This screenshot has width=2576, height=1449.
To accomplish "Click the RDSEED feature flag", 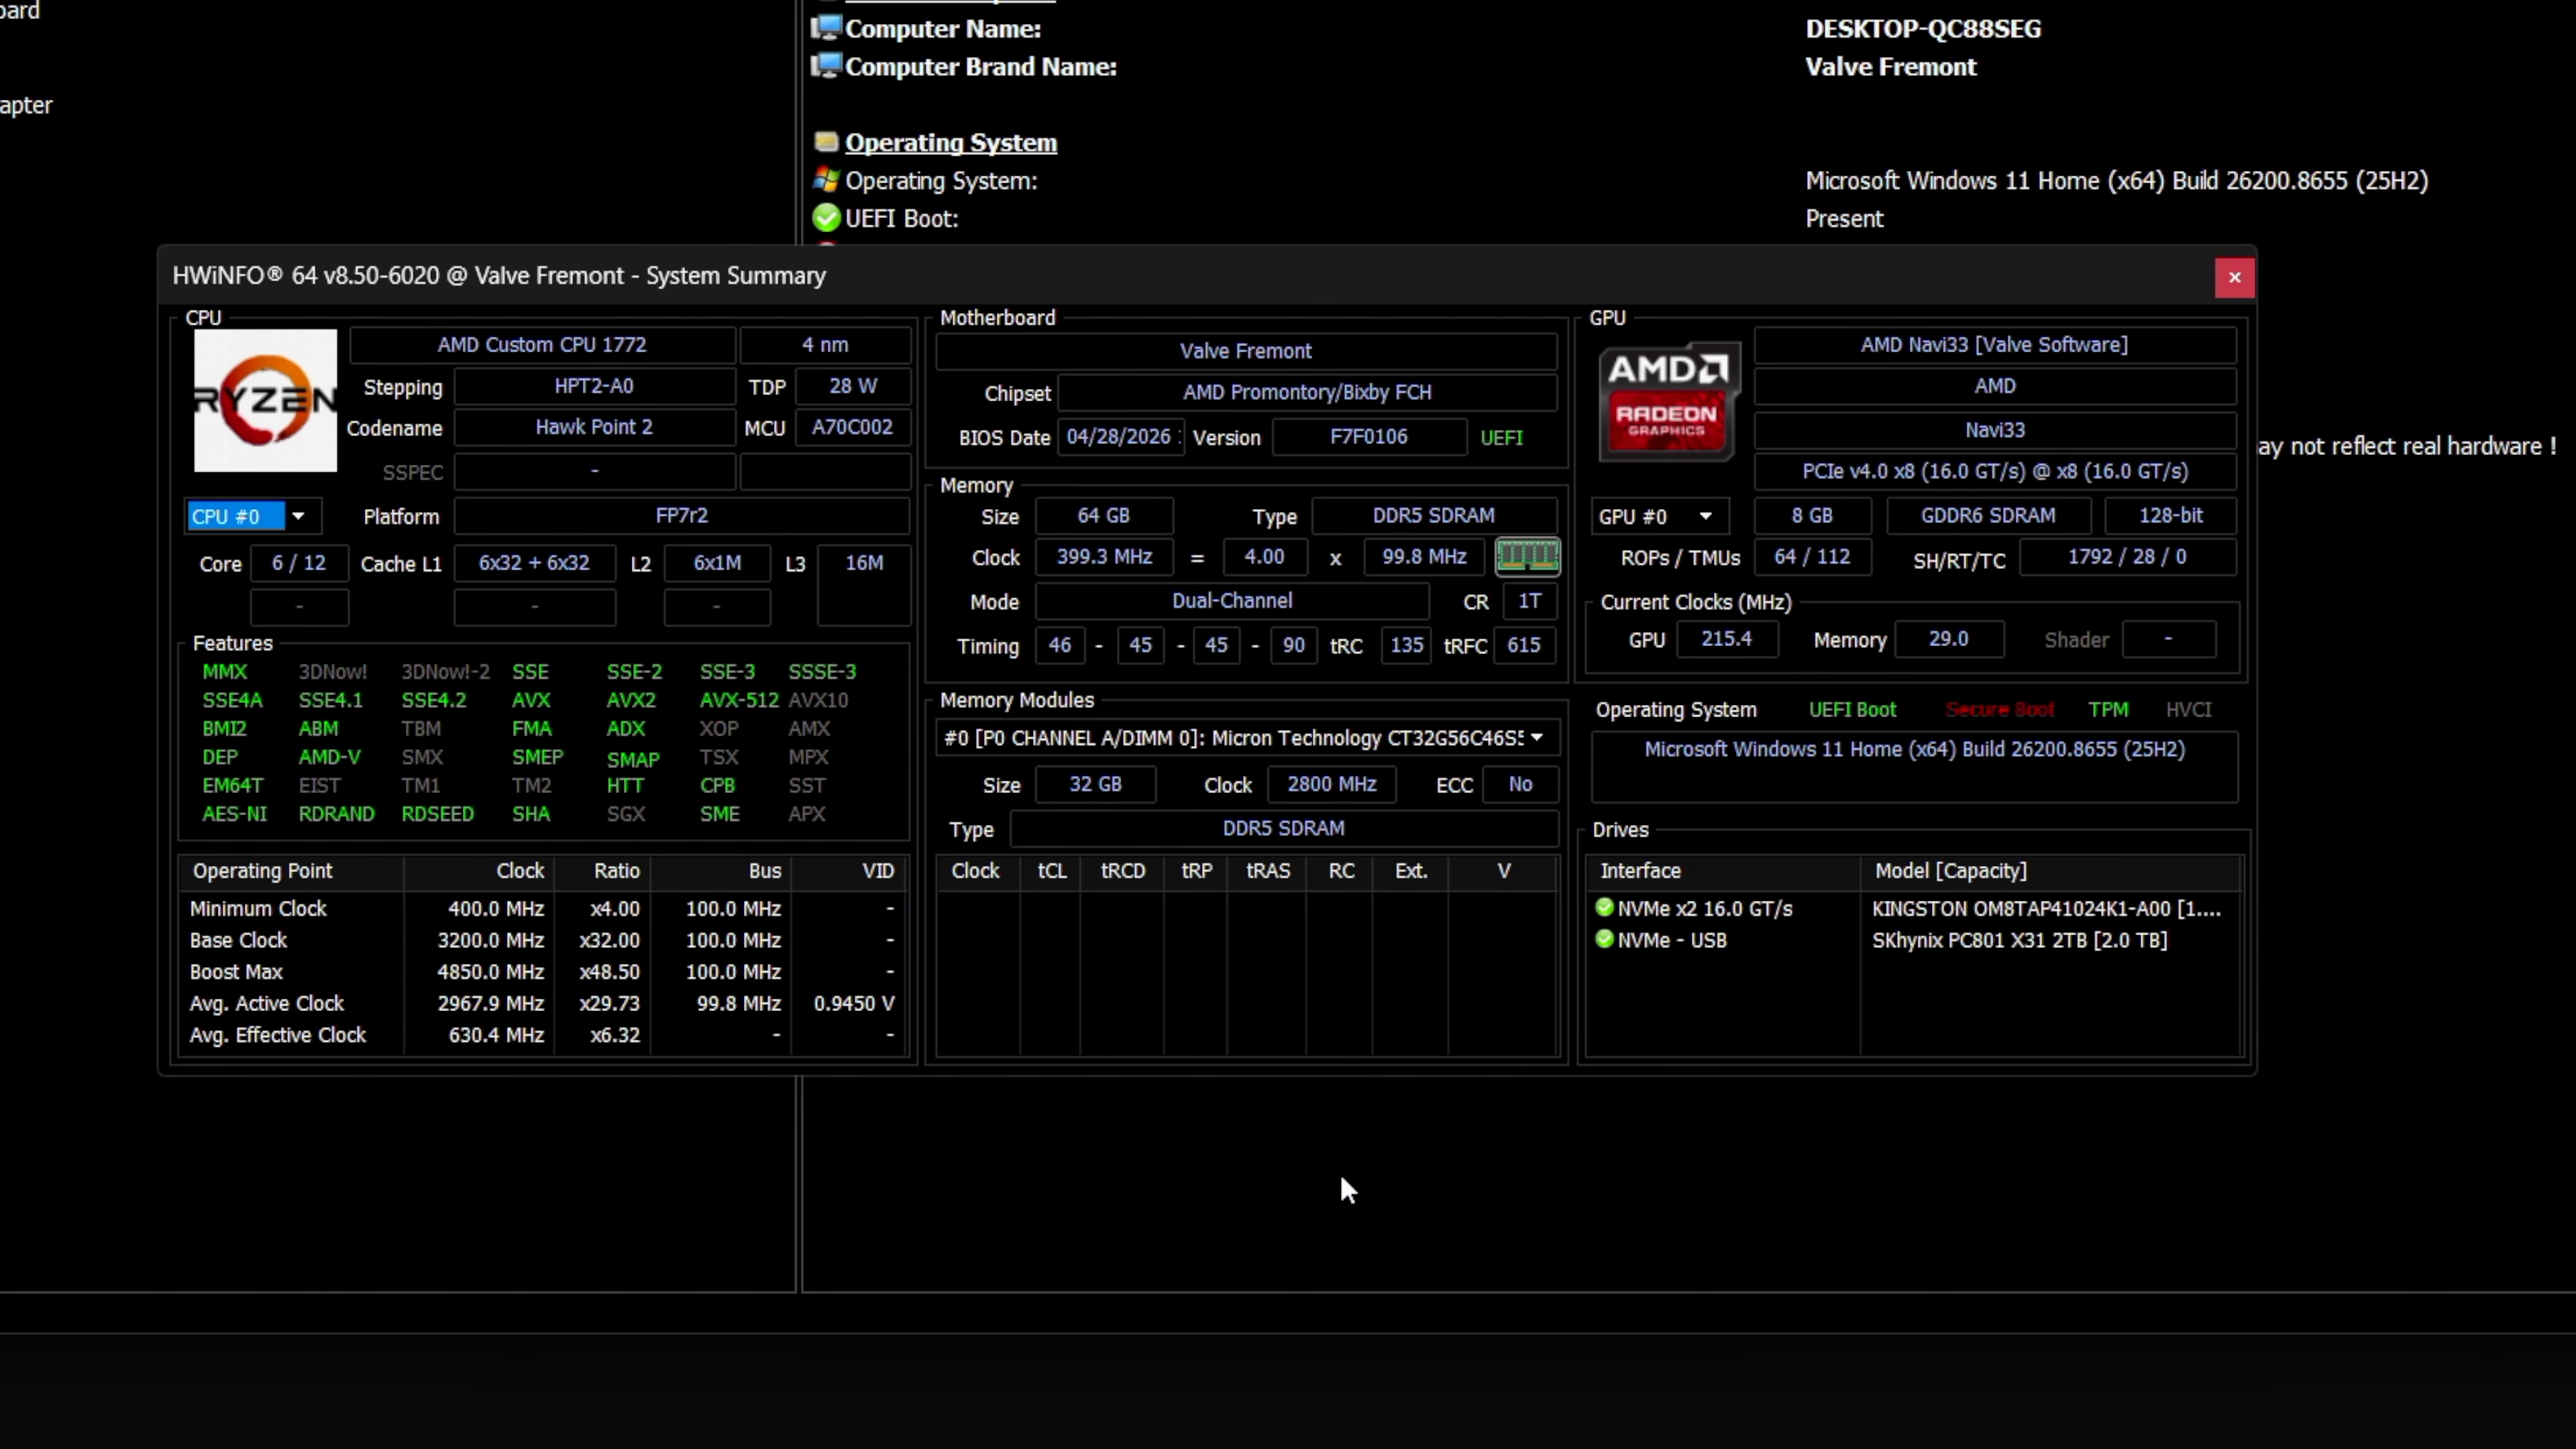I will pos(437,814).
